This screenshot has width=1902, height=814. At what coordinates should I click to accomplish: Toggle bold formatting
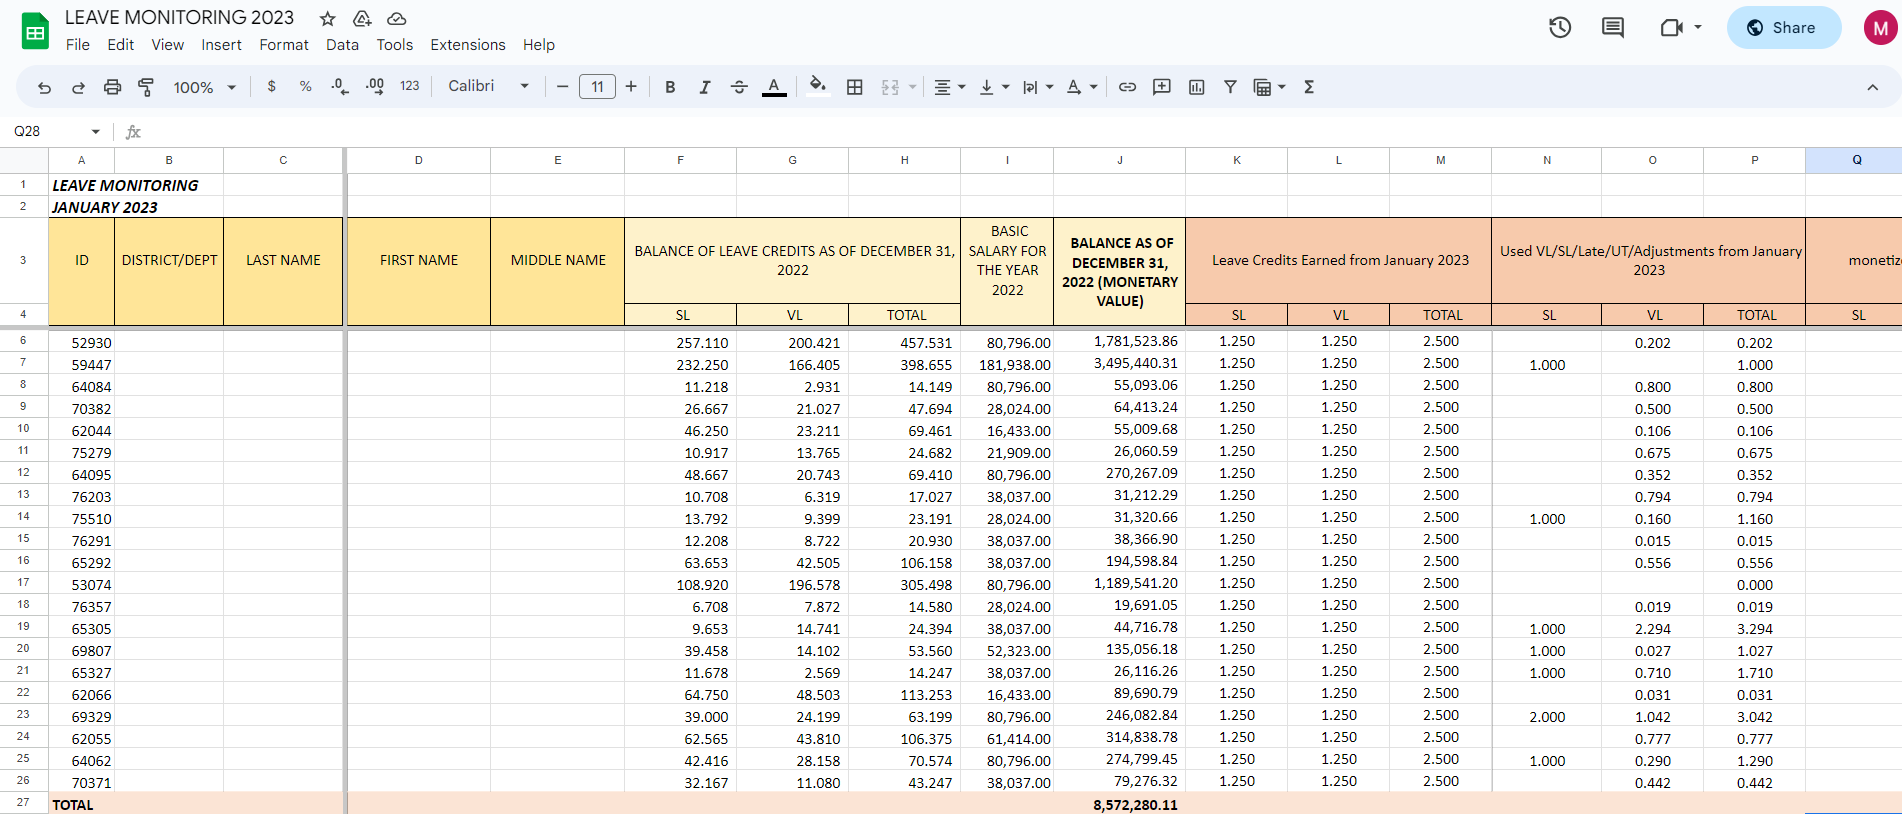pyautogui.click(x=670, y=88)
